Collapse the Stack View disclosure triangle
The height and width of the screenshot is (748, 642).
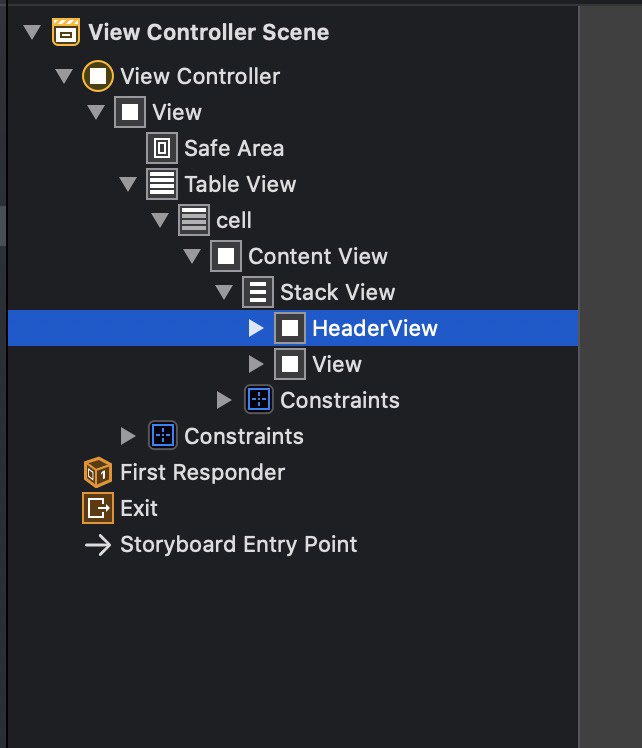[224, 292]
